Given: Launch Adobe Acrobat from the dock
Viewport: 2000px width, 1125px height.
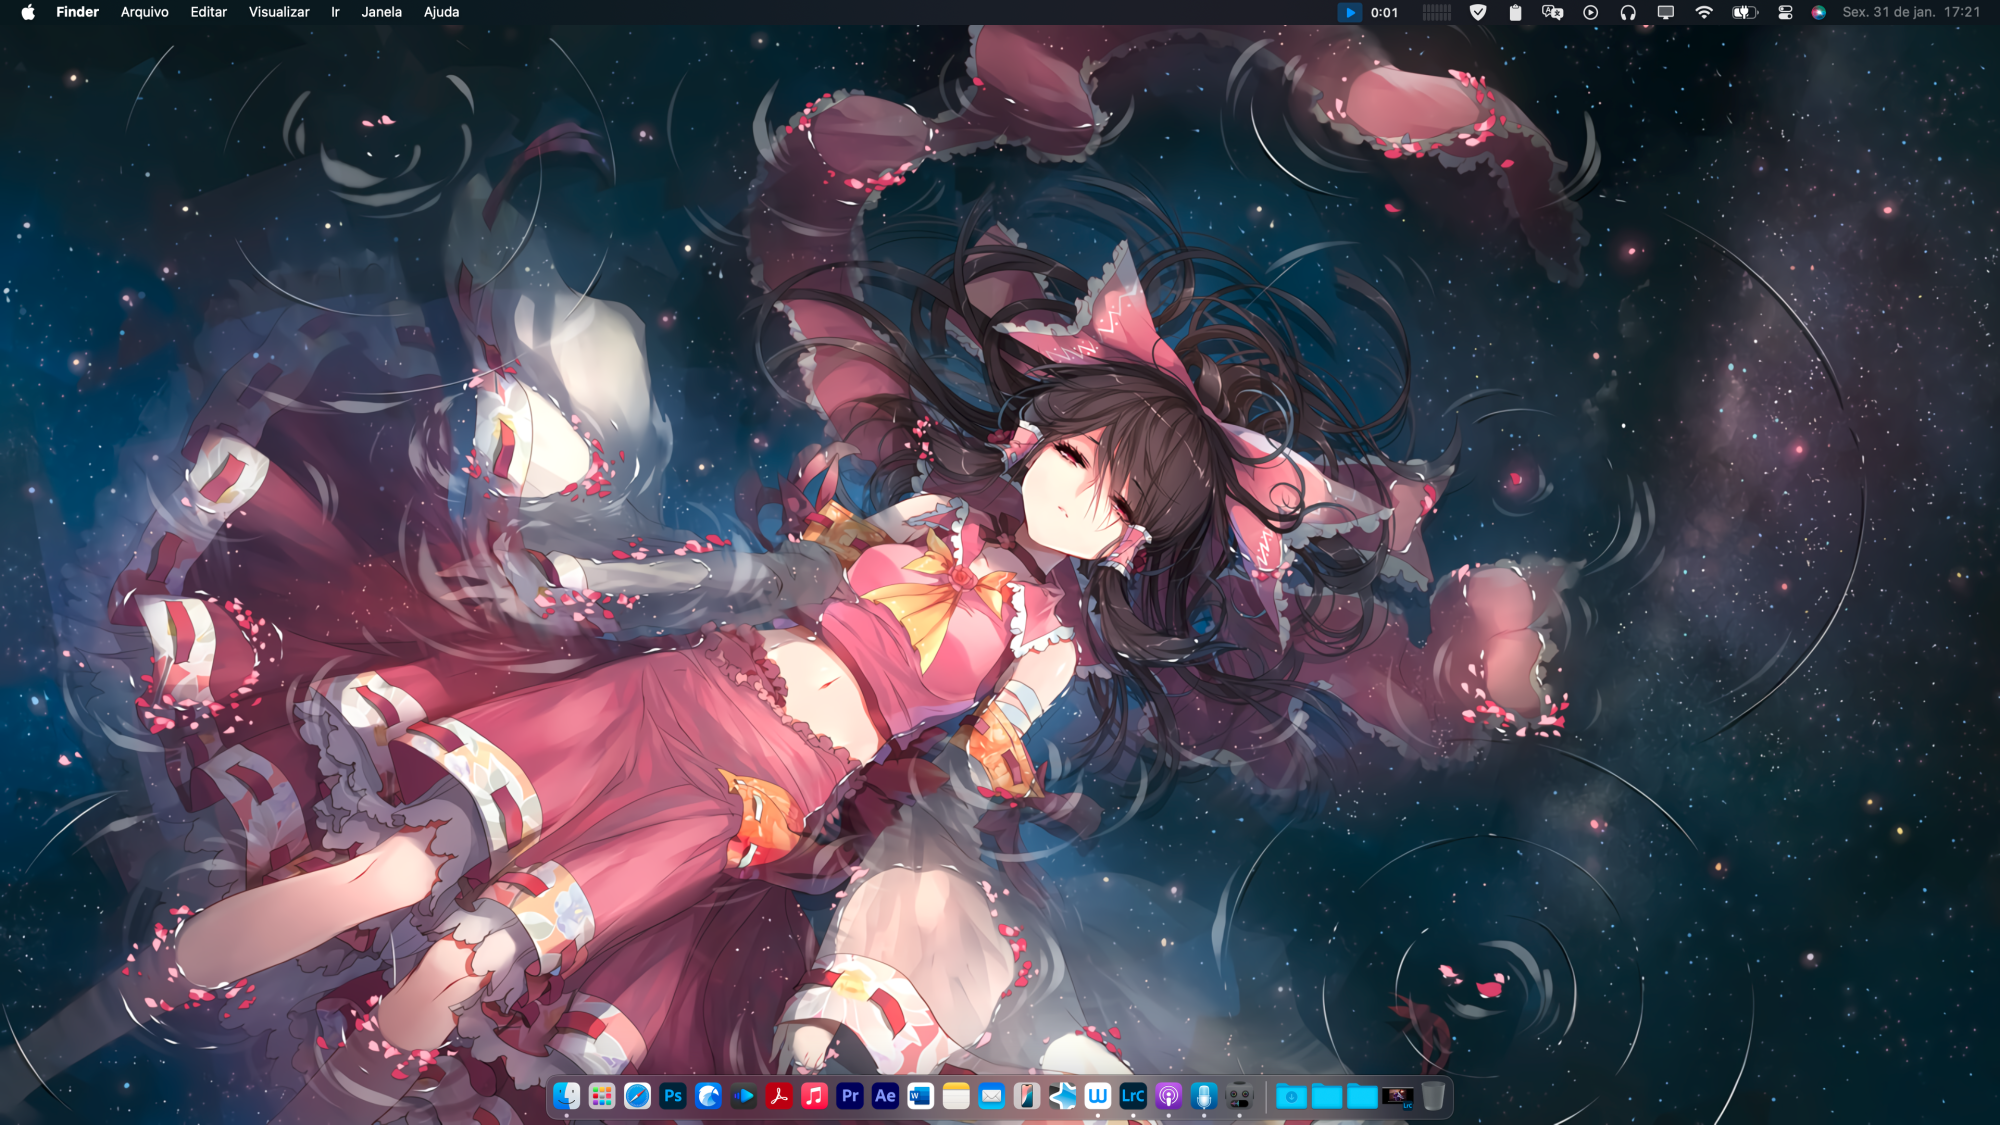Looking at the screenshot, I should coord(779,1096).
